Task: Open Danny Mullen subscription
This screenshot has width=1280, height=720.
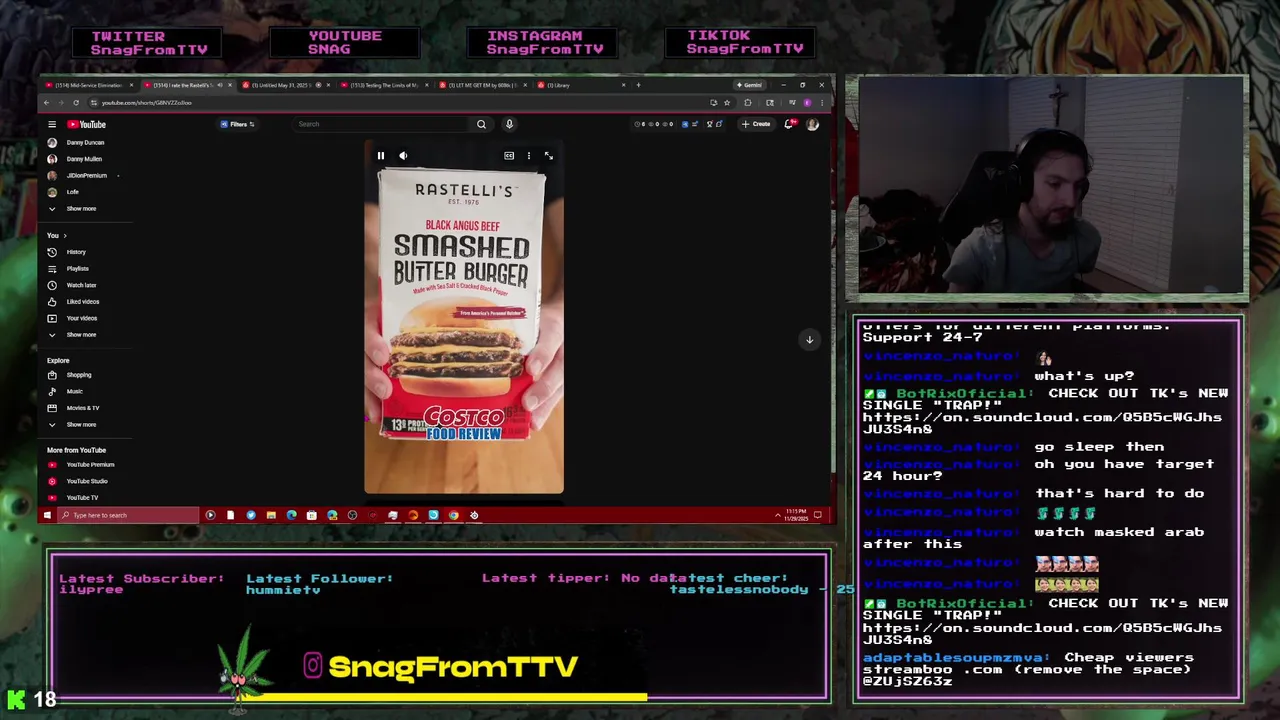Action: [x=85, y=159]
